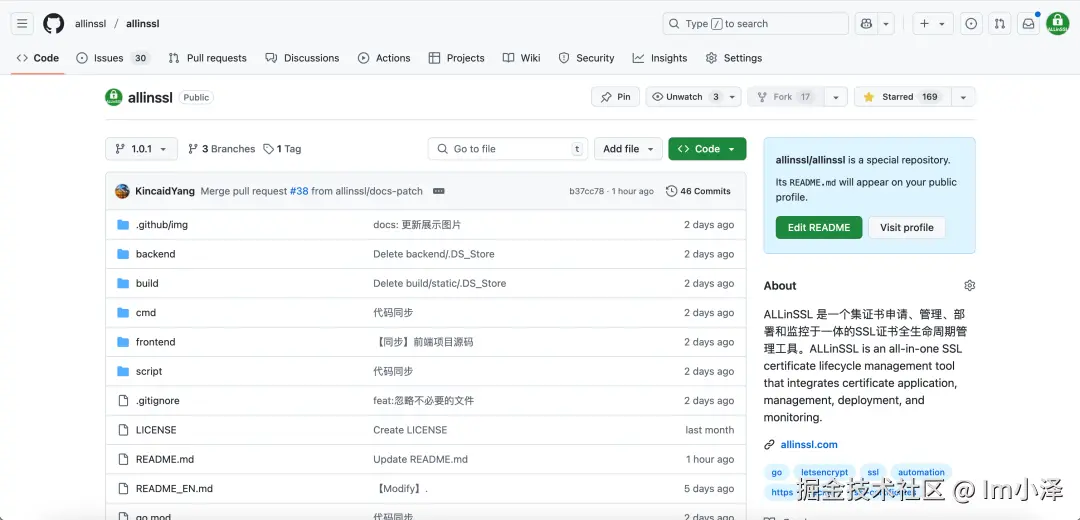Open the .gitignore file

point(158,401)
